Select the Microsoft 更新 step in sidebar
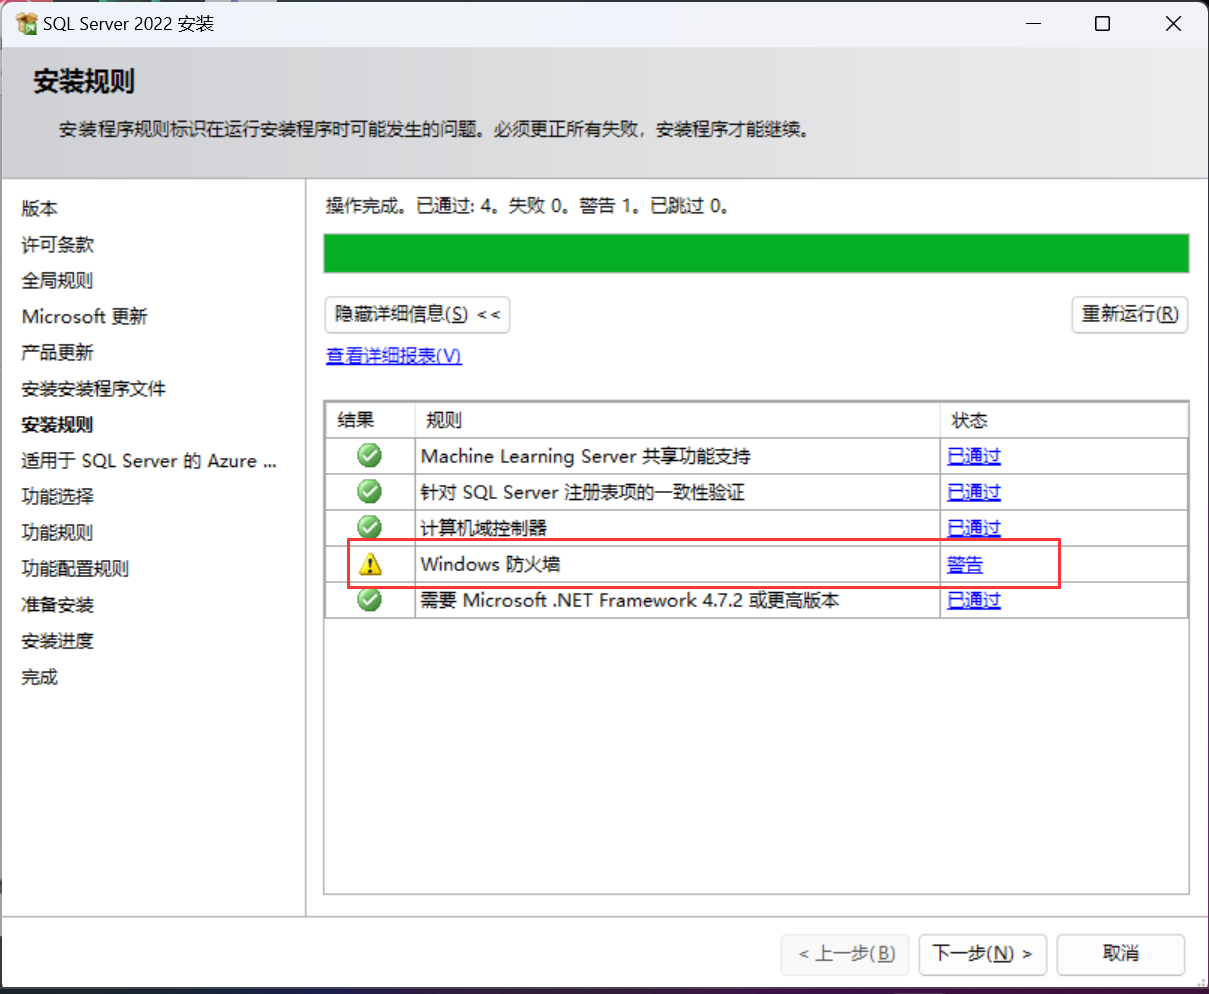Image resolution: width=1209 pixels, height=994 pixels. pyautogui.click(x=85, y=316)
